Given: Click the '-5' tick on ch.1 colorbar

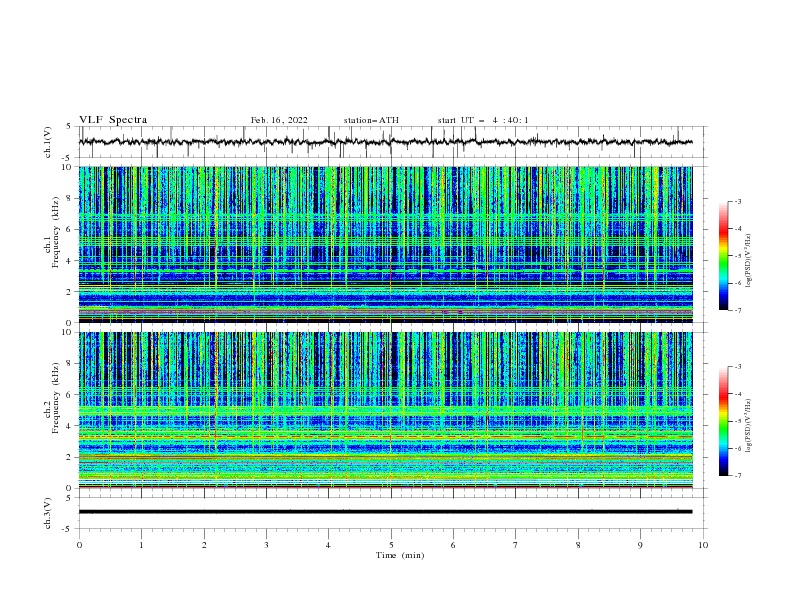Looking at the screenshot, I should pyautogui.click(x=738, y=256).
